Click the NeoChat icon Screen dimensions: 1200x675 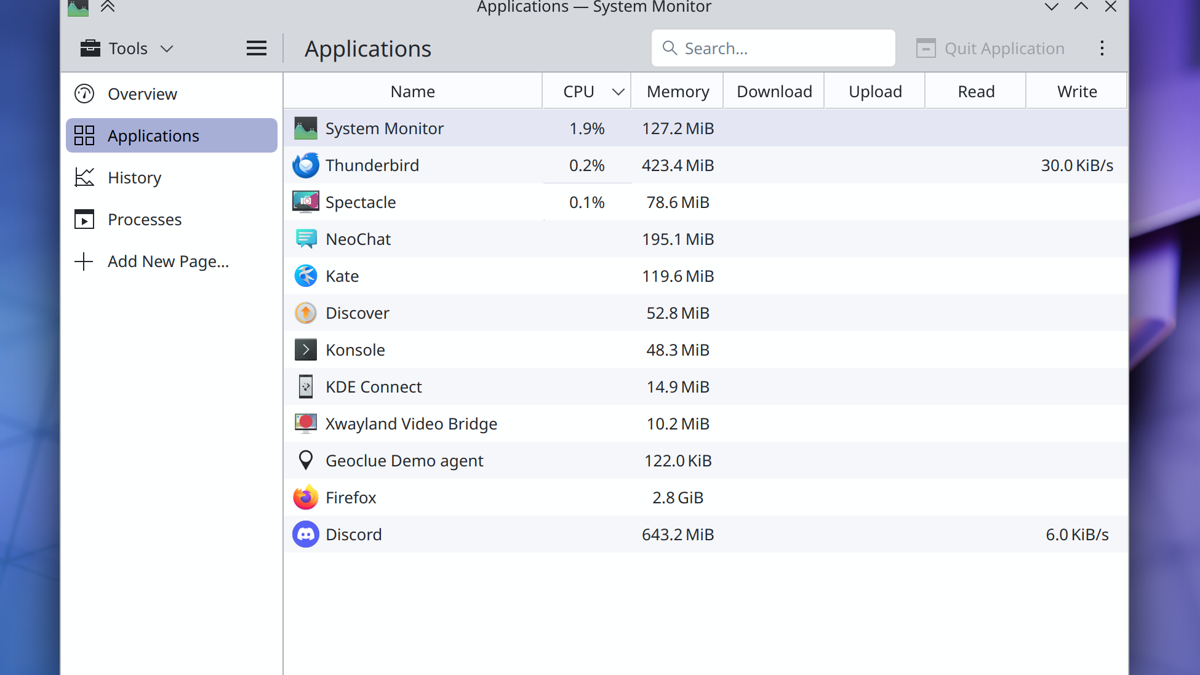pos(306,239)
